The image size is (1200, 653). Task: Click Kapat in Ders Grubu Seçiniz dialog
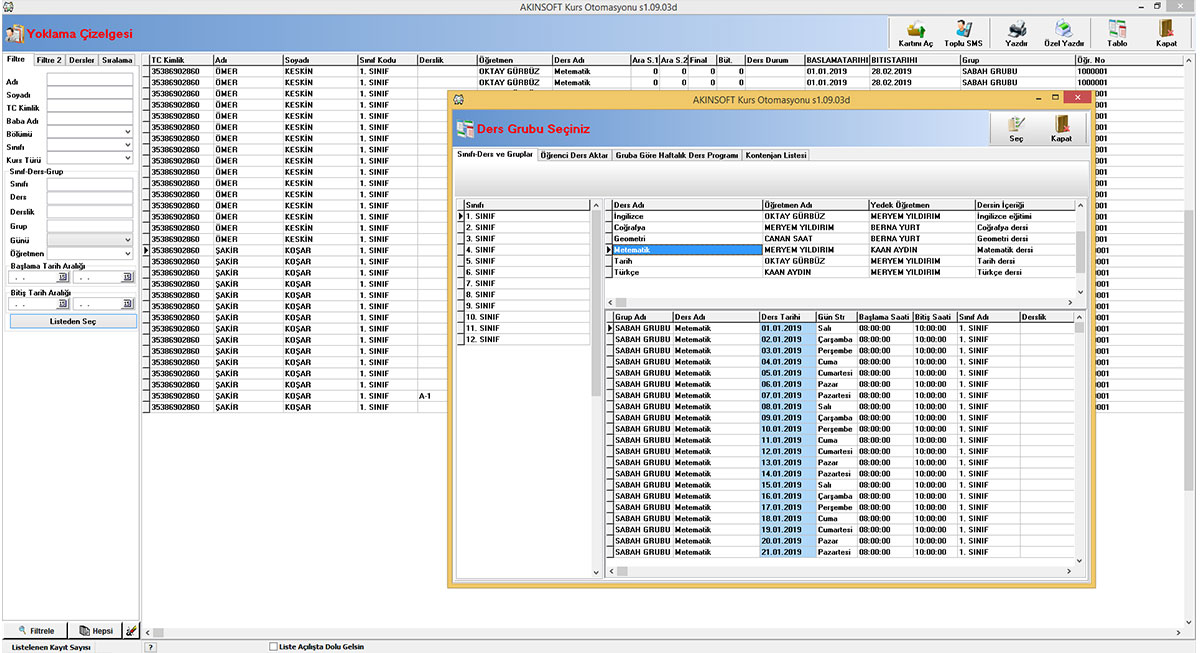click(x=1061, y=129)
